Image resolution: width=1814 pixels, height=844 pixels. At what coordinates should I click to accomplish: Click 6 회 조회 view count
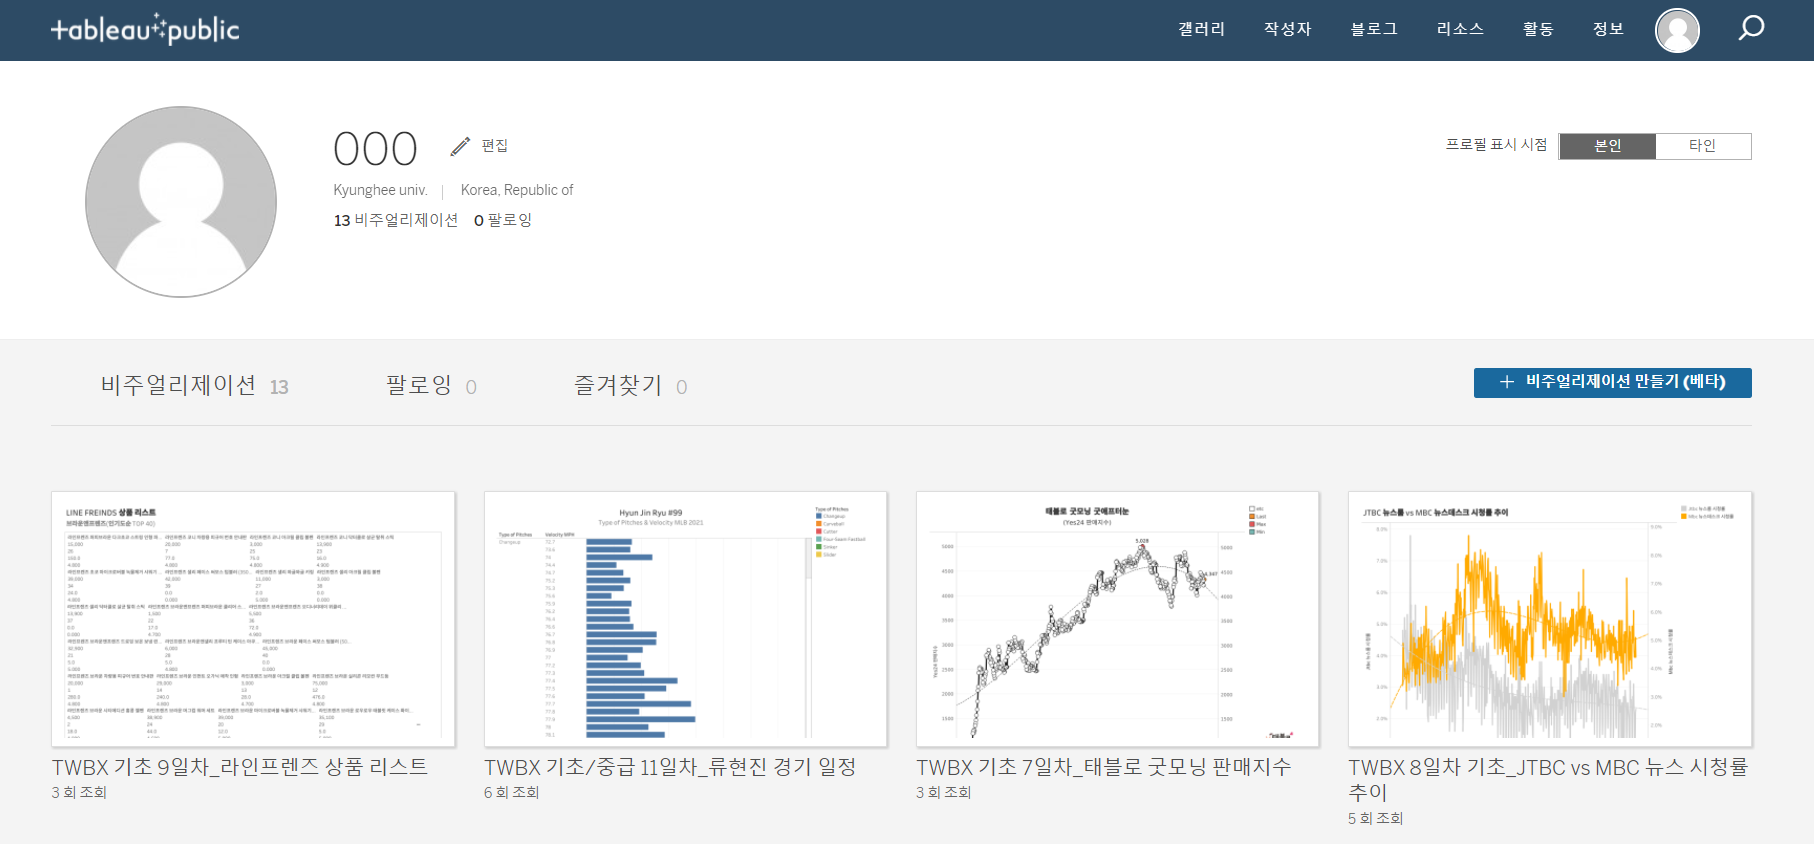[511, 792]
